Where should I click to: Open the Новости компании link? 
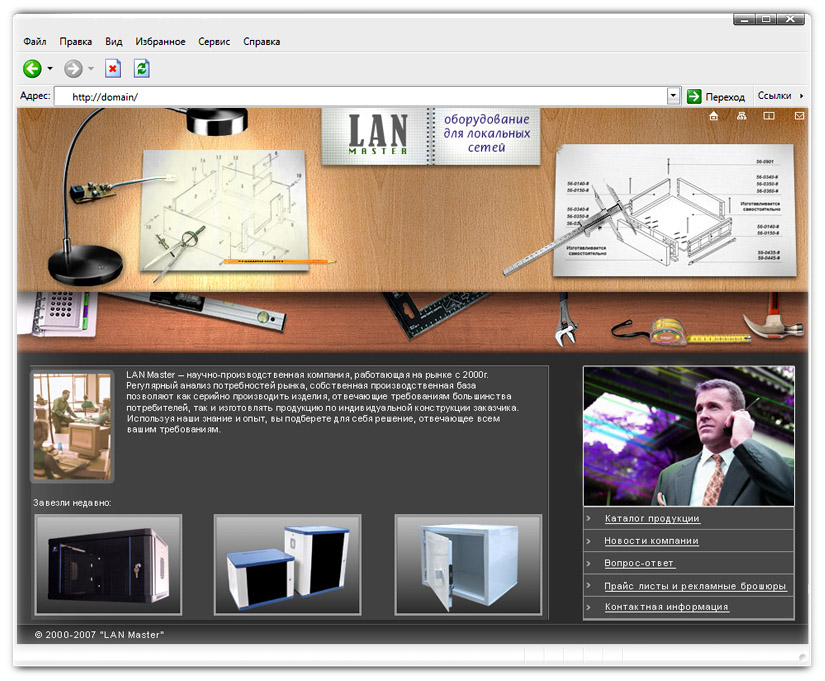[x=651, y=541]
